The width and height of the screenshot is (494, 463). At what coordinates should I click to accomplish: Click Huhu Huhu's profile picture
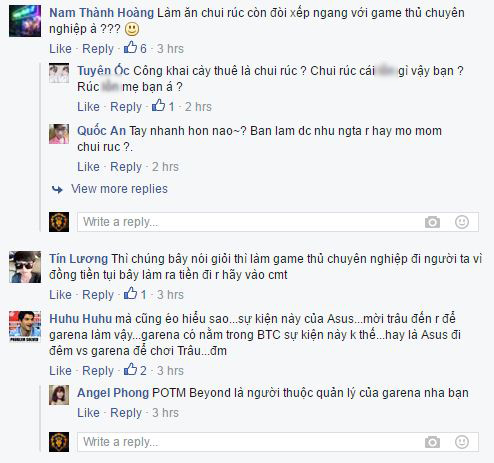(25, 327)
